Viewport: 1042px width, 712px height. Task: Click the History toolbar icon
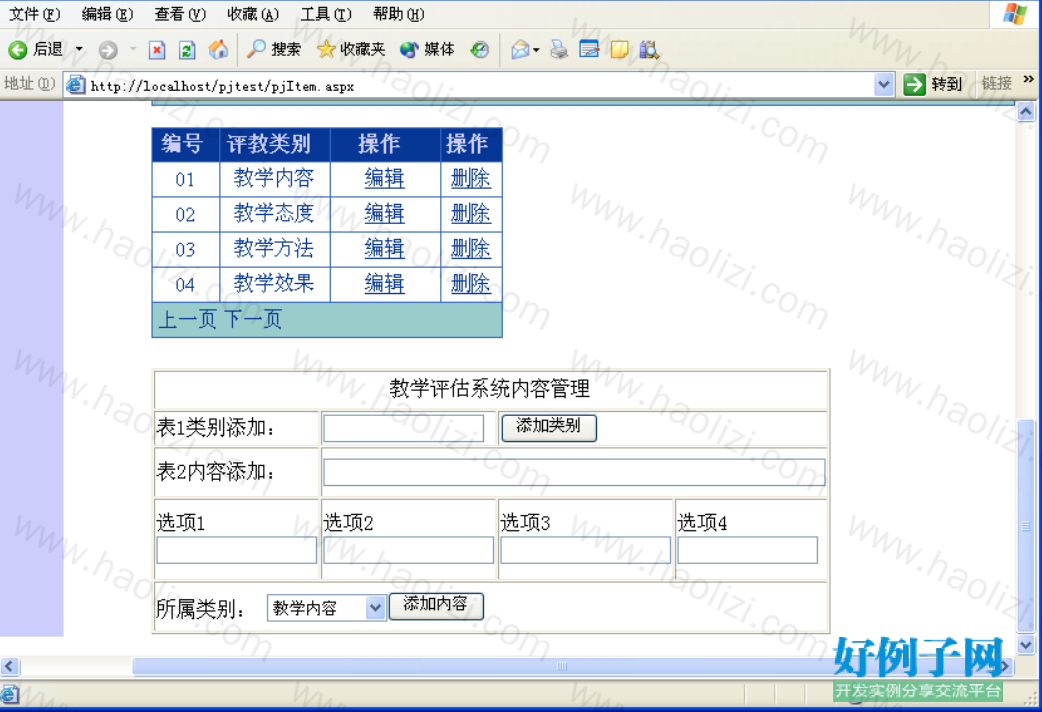[x=479, y=49]
